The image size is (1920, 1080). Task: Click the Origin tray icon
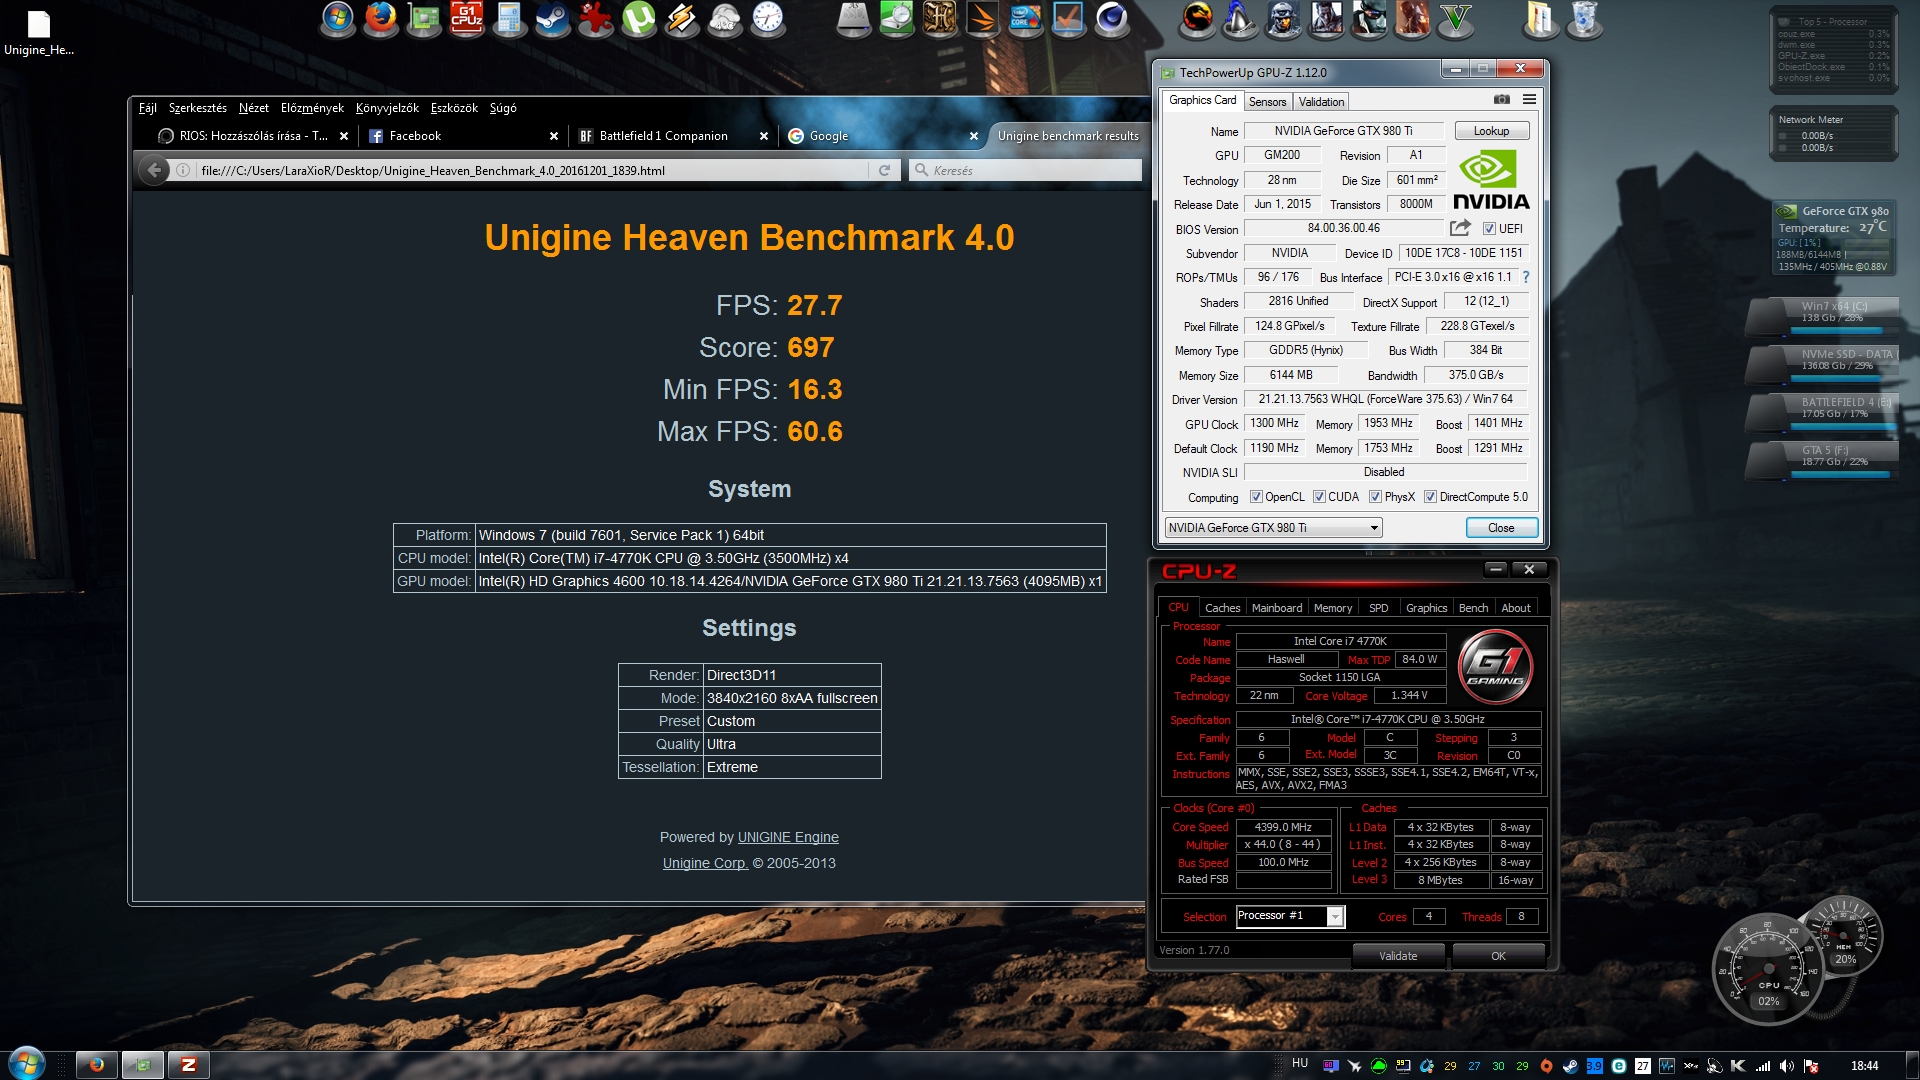point(1546,1066)
